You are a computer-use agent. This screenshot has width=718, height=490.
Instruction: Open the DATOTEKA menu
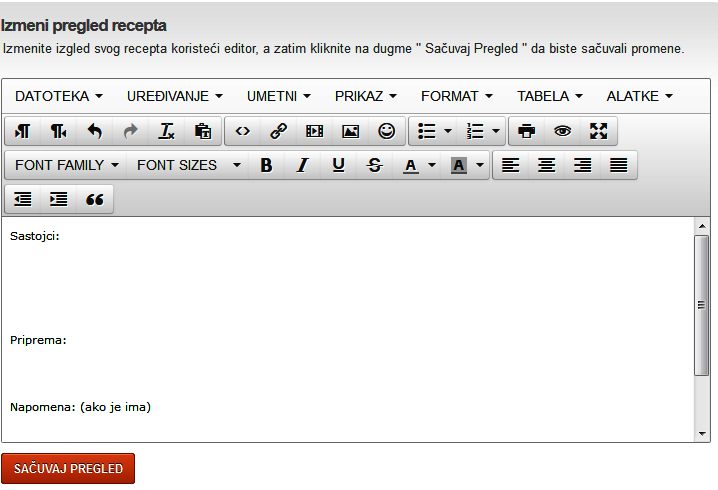tap(59, 96)
